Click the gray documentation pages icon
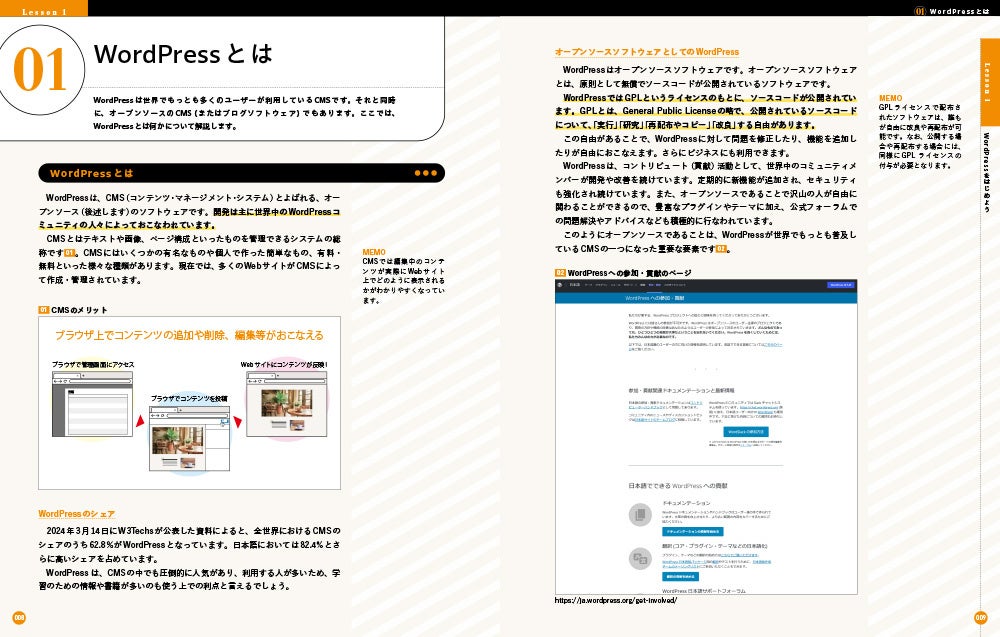The image size is (1000, 637). 640,515
